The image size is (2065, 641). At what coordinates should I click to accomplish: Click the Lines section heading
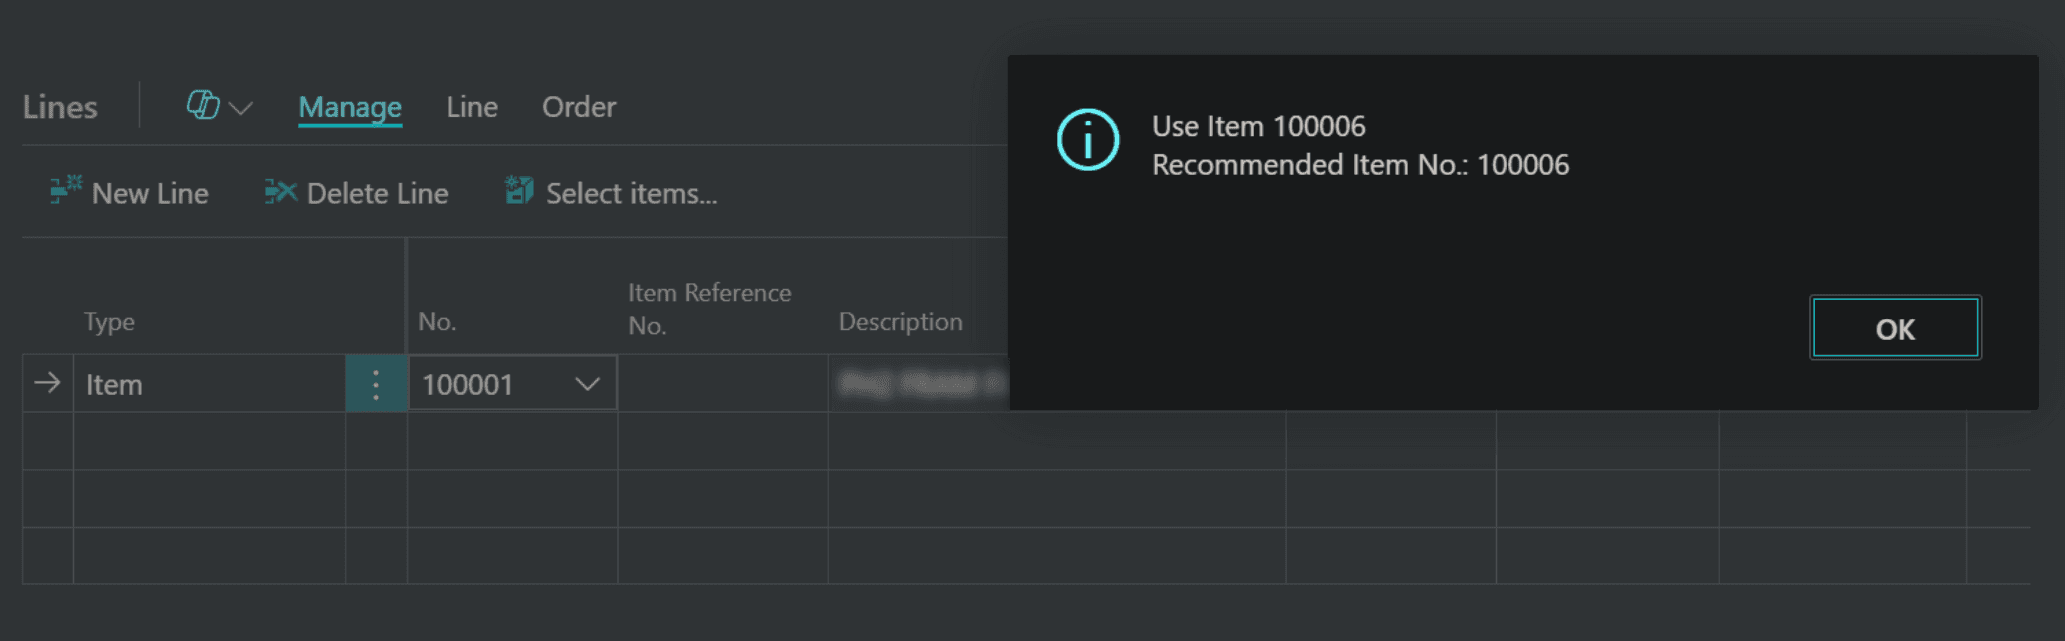60,107
